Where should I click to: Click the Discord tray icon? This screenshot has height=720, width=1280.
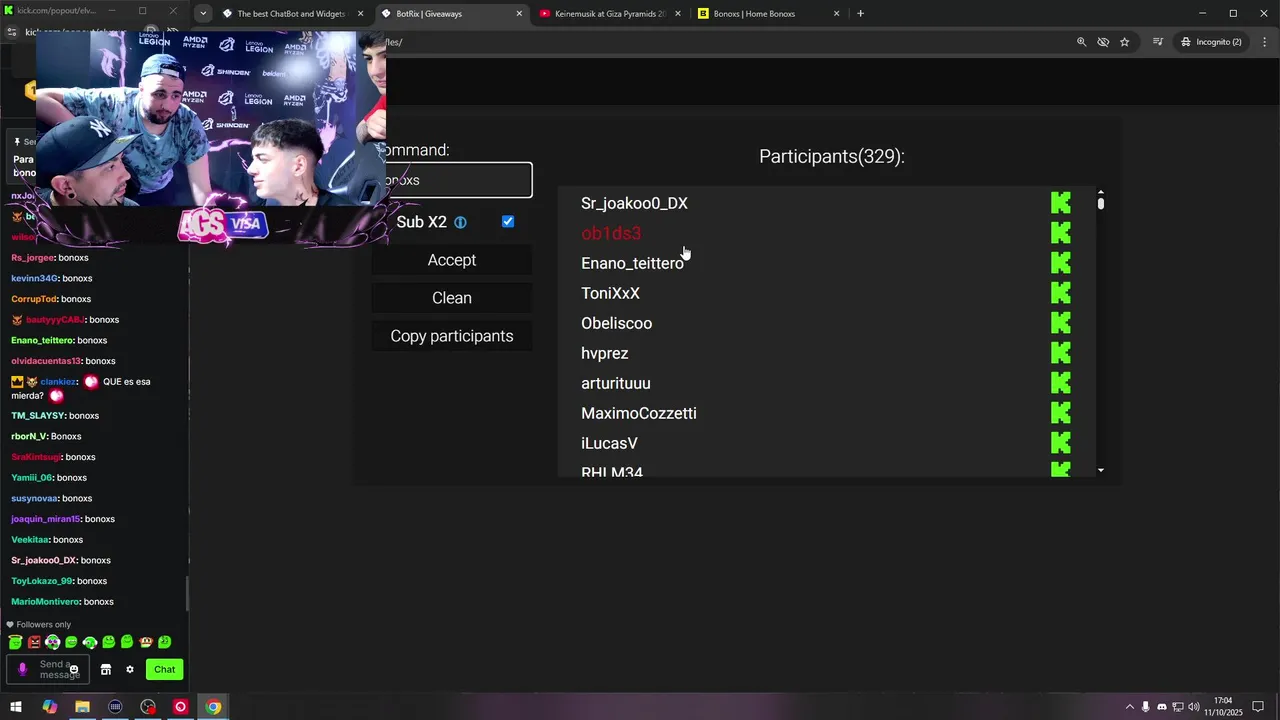(1162, 707)
